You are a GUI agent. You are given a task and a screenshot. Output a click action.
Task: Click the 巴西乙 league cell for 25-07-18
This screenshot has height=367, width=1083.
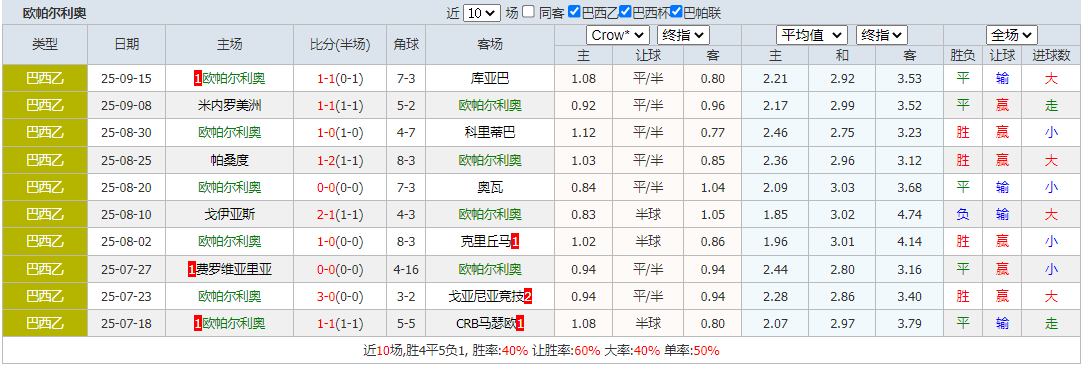45,323
